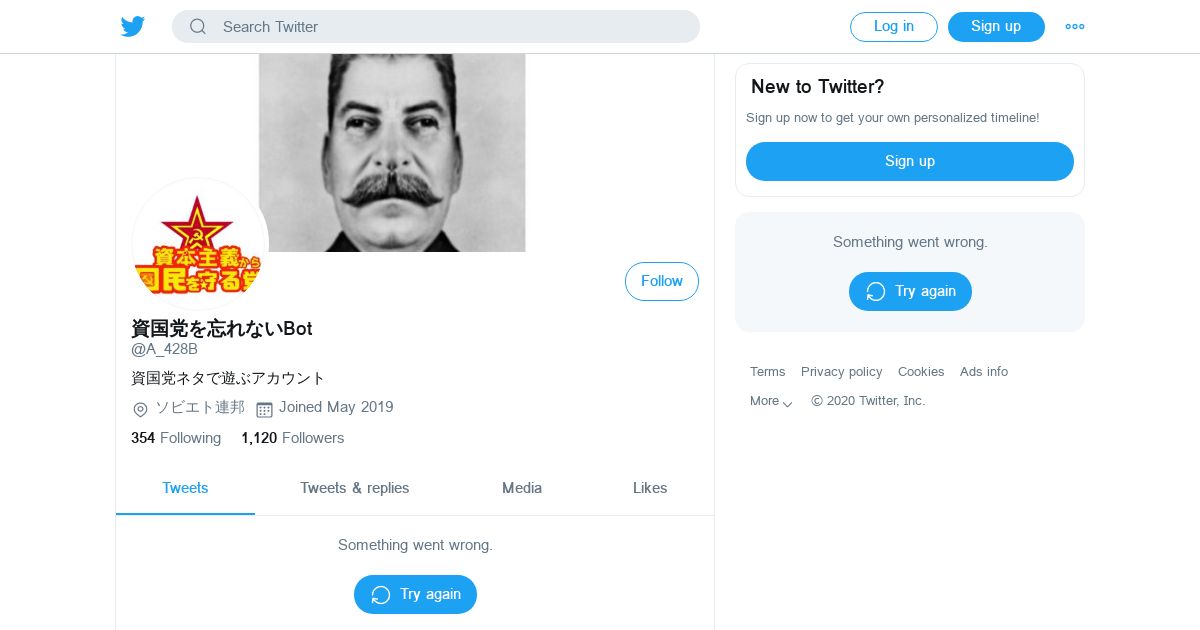Select the Tweets tab

click(x=185, y=488)
